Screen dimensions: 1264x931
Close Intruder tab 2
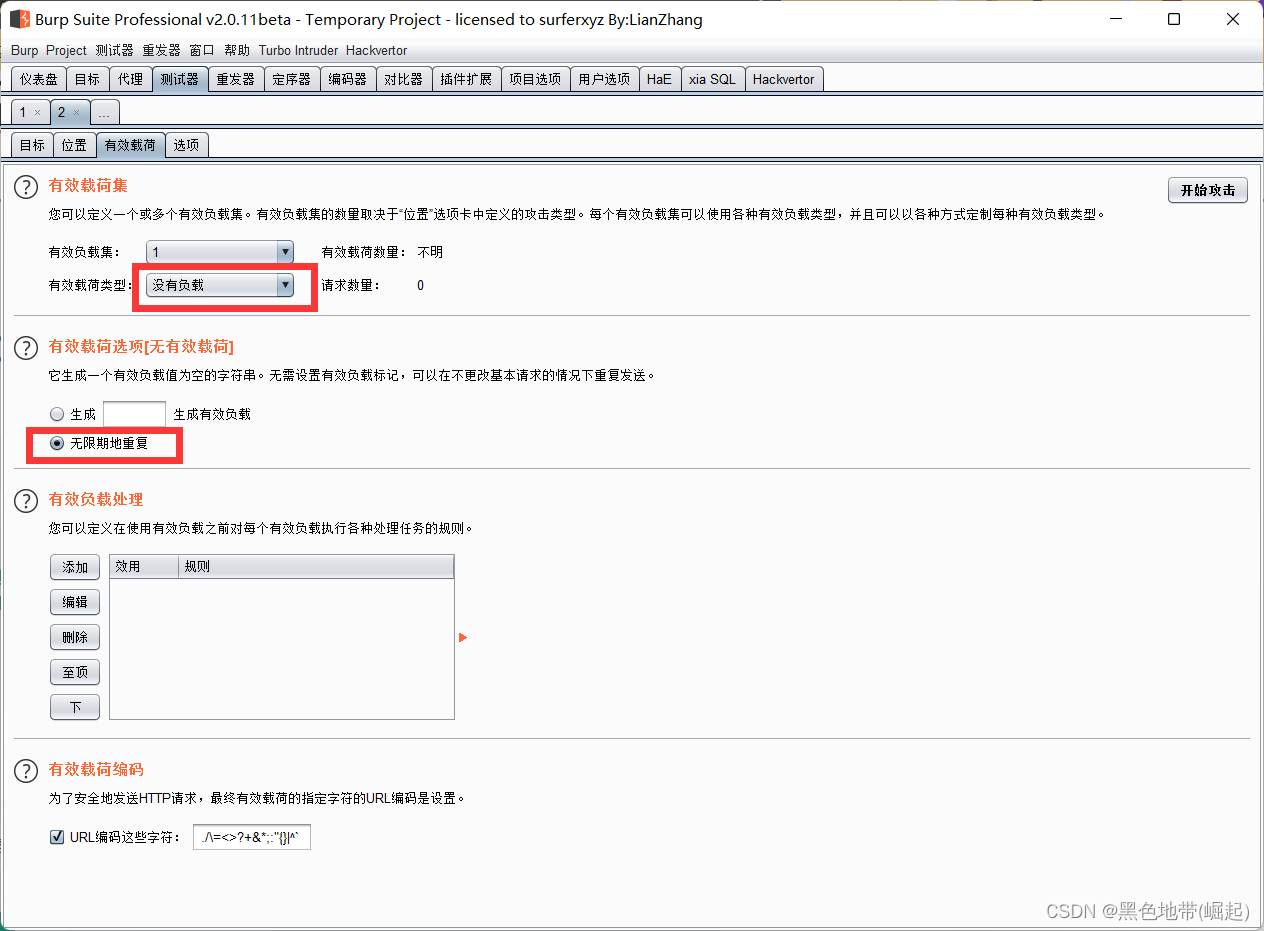pos(76,113)
